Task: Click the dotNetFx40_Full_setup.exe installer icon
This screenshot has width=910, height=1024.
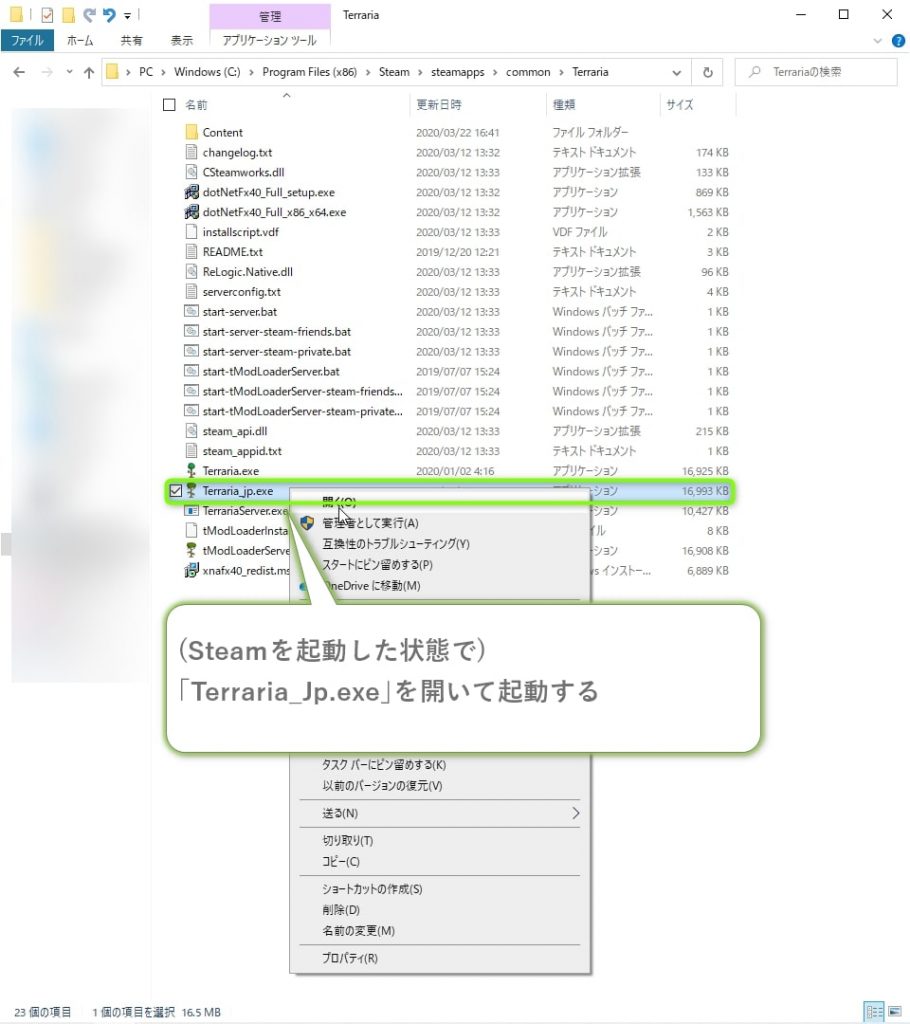Action: tap(193, 192)
